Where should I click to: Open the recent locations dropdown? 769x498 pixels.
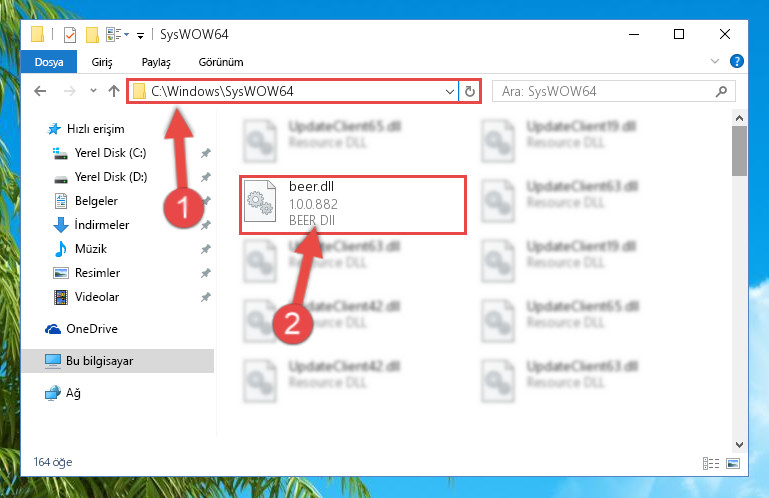click(x=93, y=91)
